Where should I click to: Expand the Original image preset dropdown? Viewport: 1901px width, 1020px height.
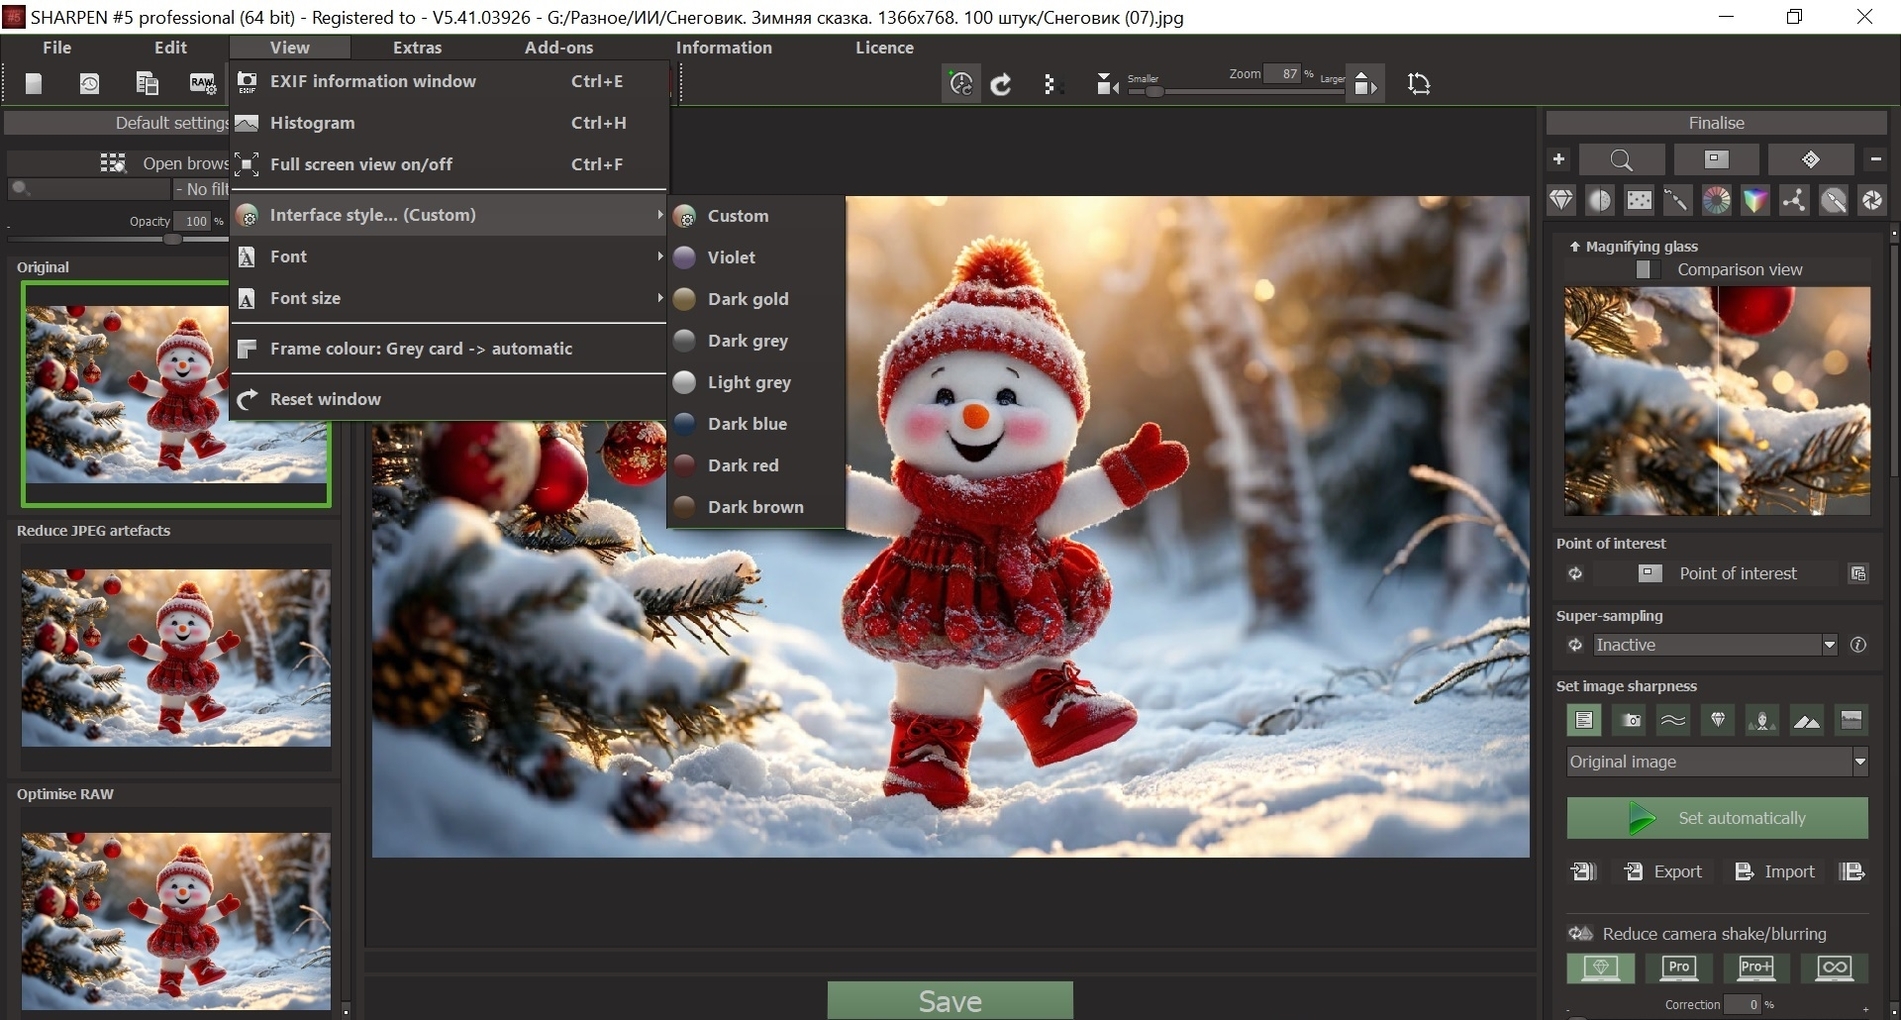pos(1717,762)
